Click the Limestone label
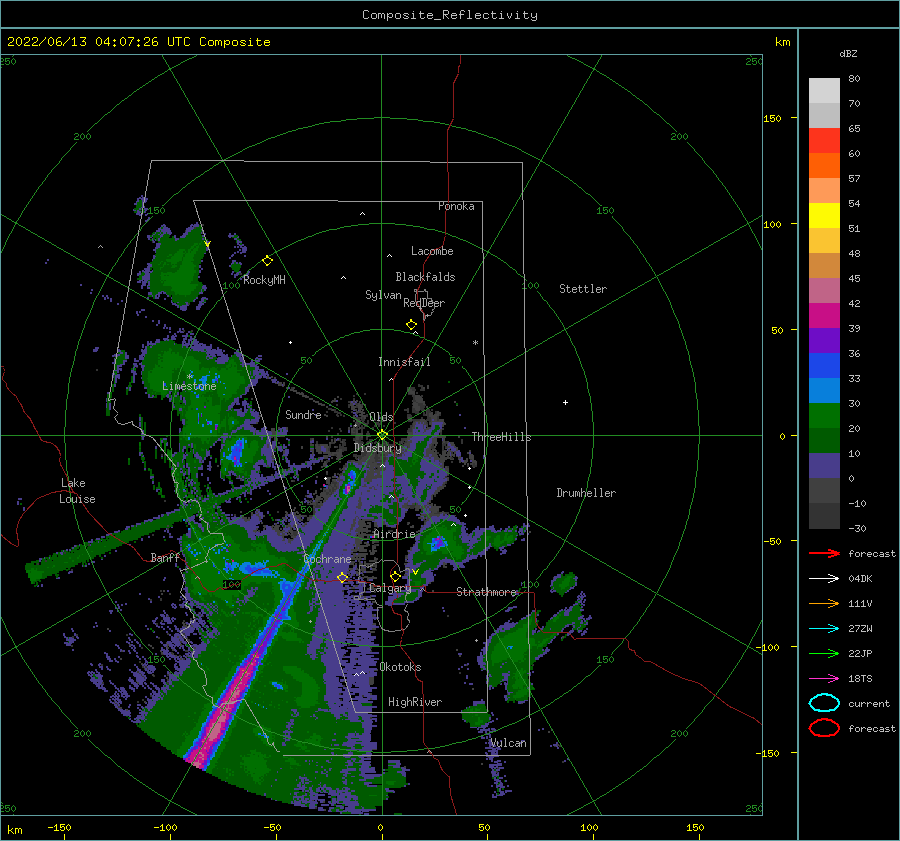Viewport: 900px width, 841px height. (x=189, y=386)
